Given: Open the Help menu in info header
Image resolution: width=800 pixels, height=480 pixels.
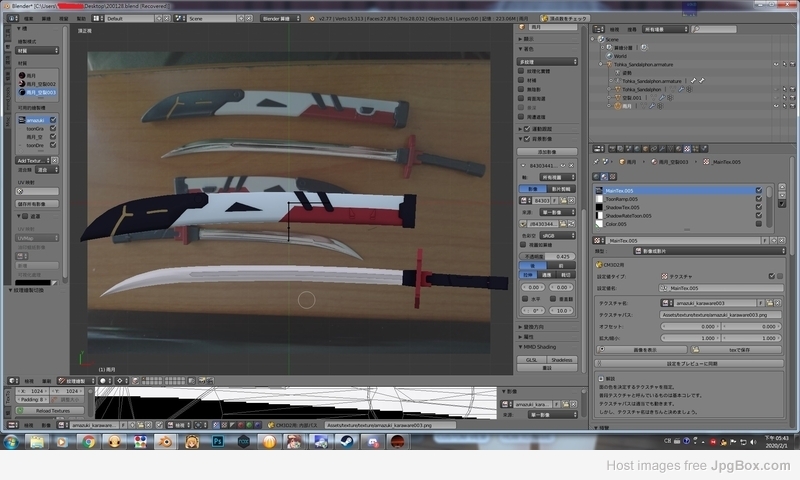Looking at the screenshot, I should (x=81, y=18).
